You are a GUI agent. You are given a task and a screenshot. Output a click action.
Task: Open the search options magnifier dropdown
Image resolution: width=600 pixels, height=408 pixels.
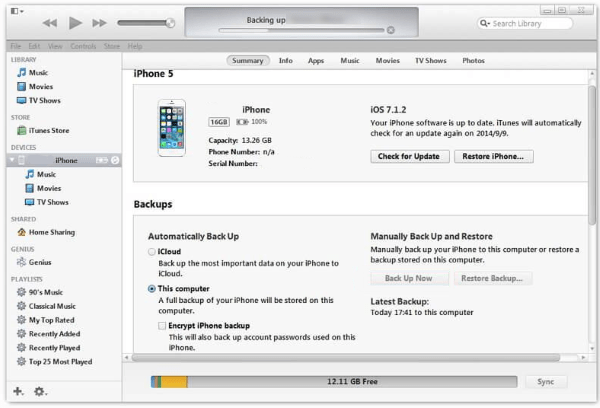coord(485,24)
